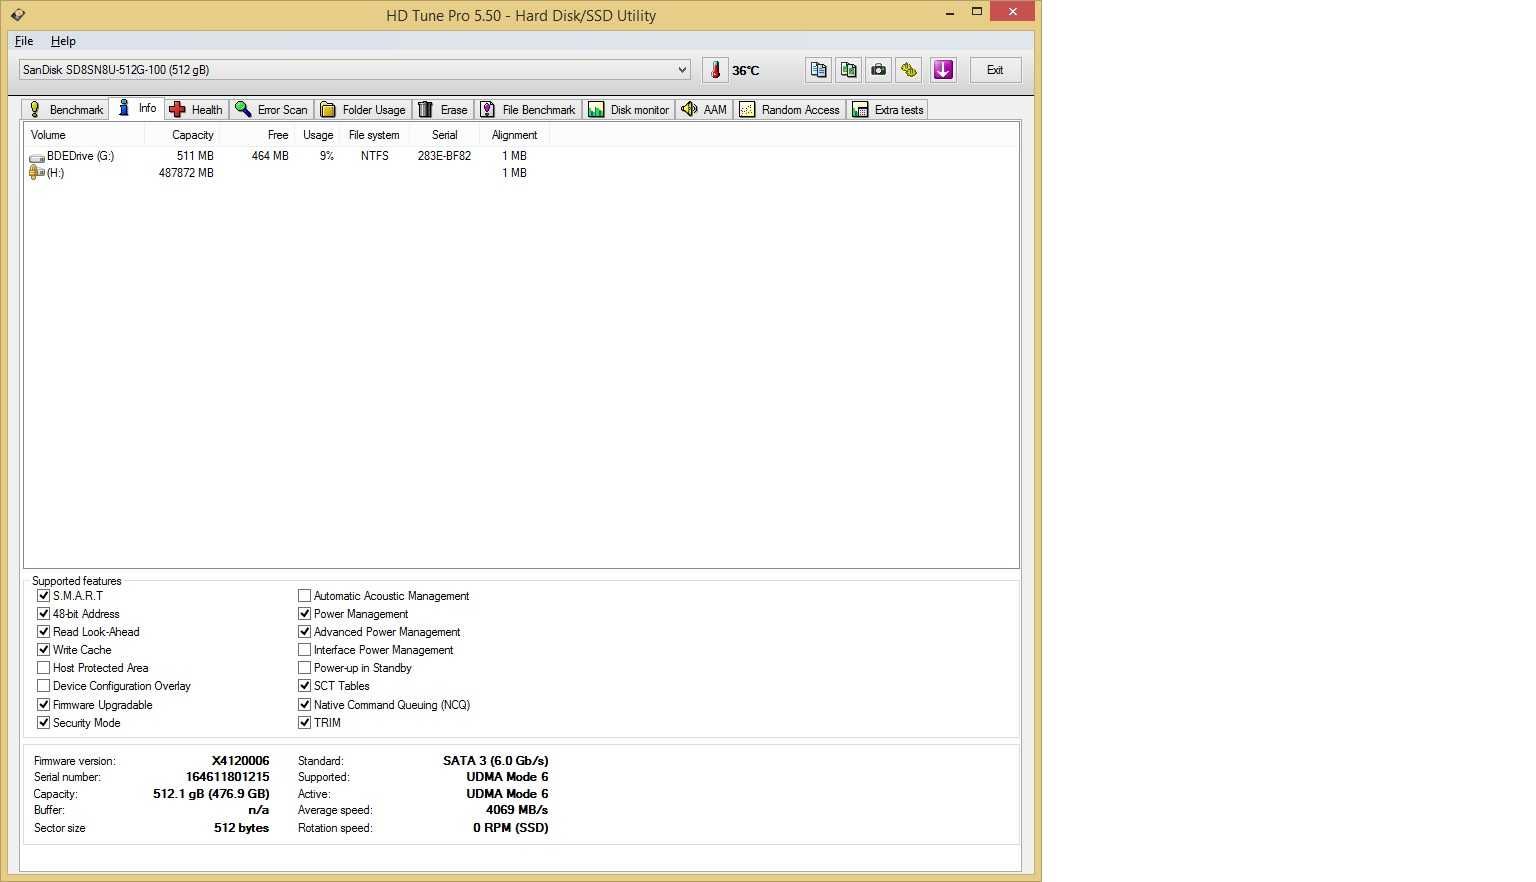The height and width of the screenshot is (882, 1536).
Task: Click the Exit button
Action: [995, 70]
